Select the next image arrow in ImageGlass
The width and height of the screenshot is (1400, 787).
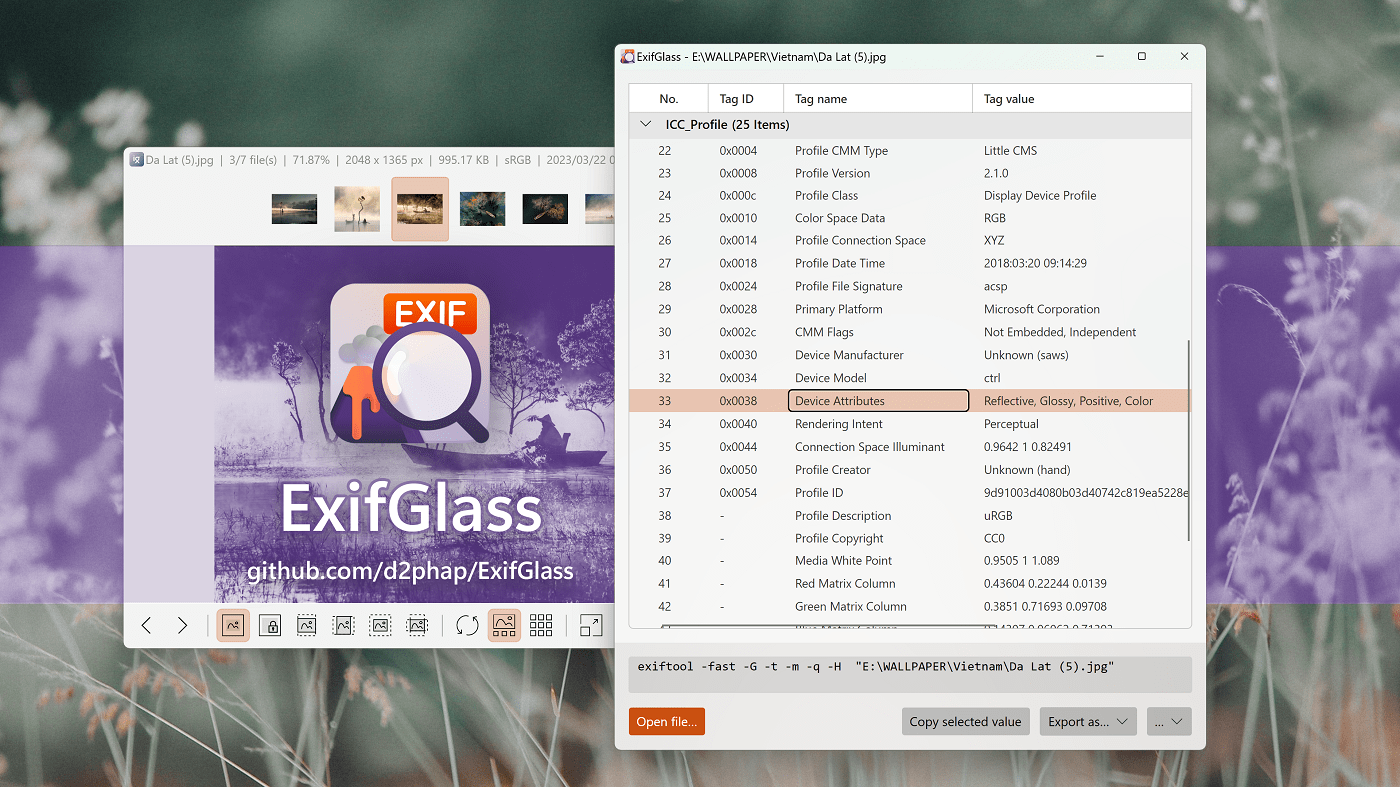tap(183, 625)
